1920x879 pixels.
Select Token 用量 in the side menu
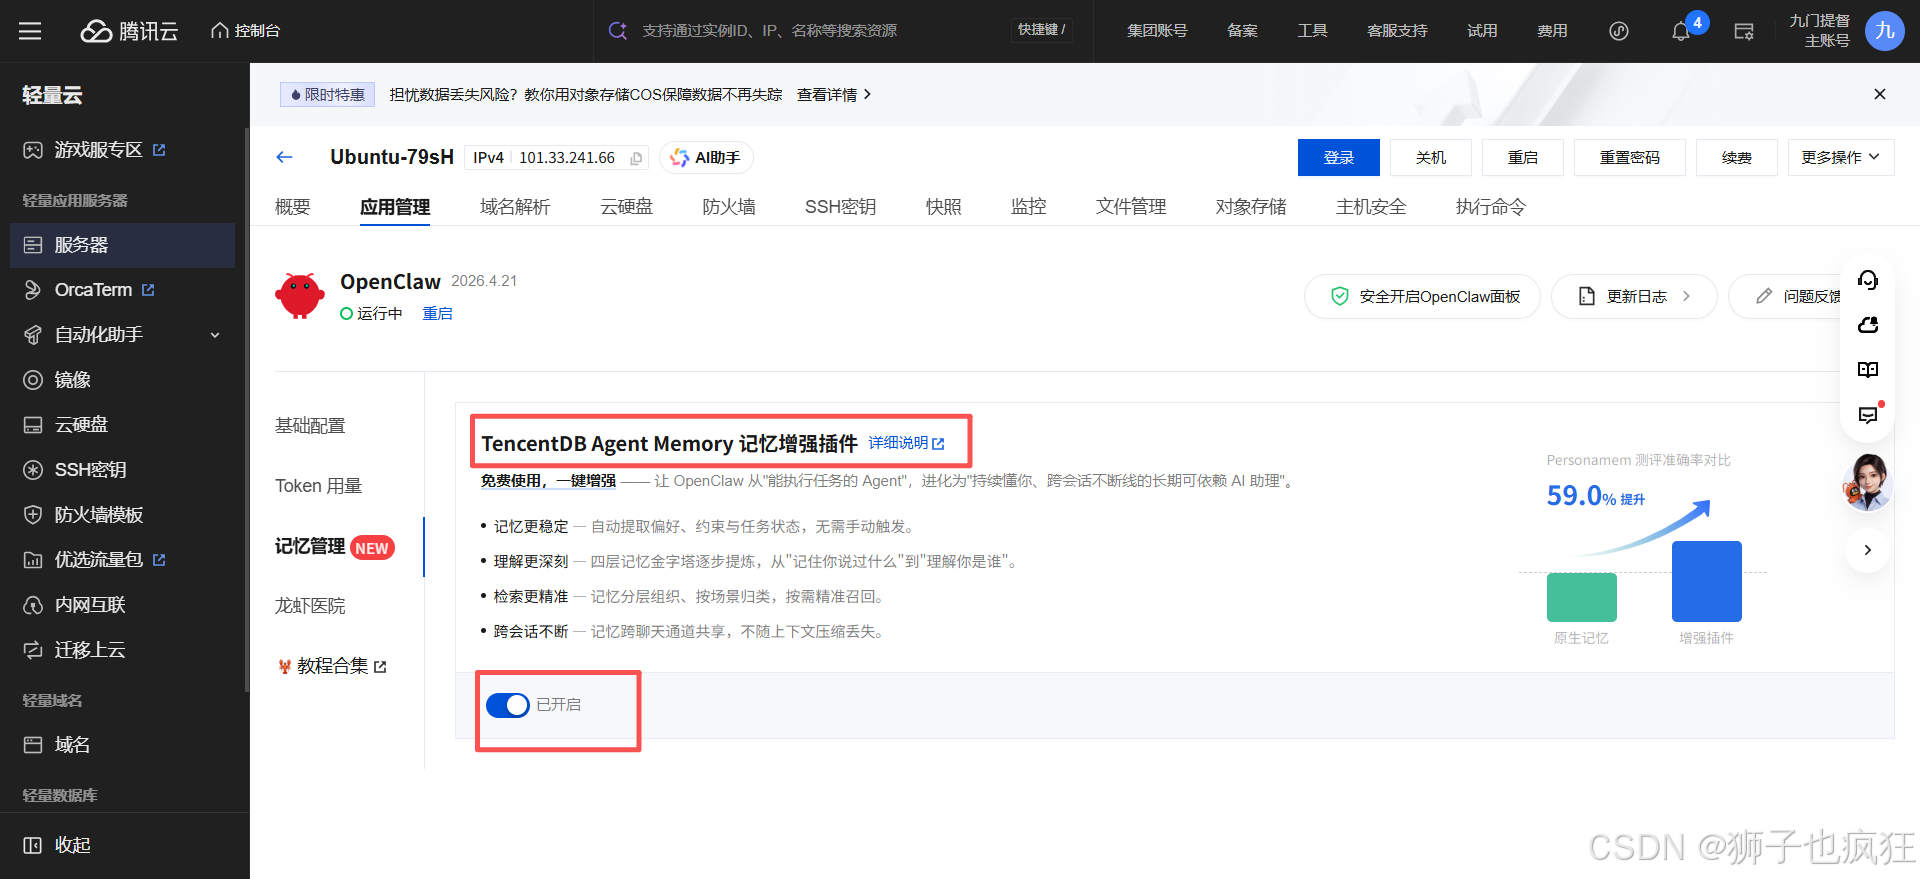319,486
